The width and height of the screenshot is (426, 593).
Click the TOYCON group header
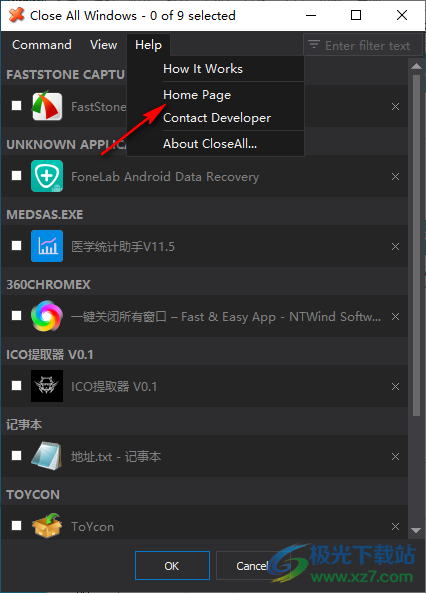point(33,494)
